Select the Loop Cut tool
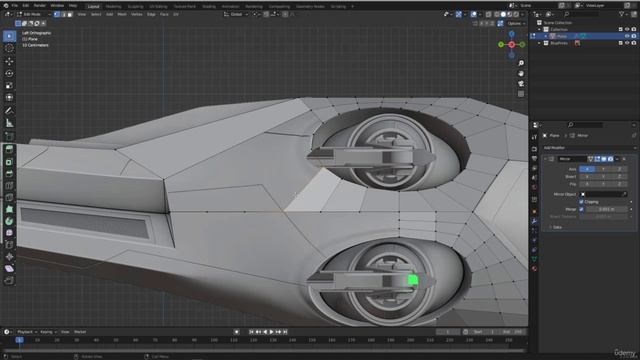This screenshot has height=360, width=640. pos(9,186)
